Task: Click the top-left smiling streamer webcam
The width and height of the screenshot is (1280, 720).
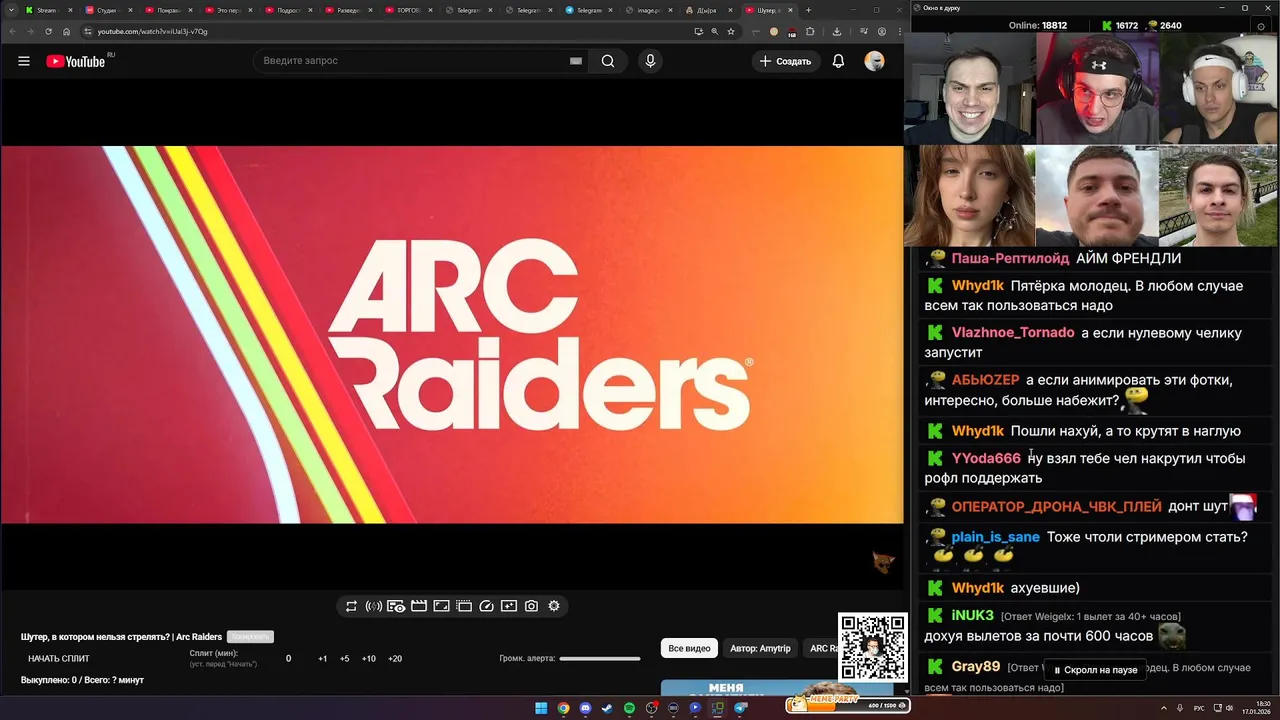Action: (x=970, y=88)
